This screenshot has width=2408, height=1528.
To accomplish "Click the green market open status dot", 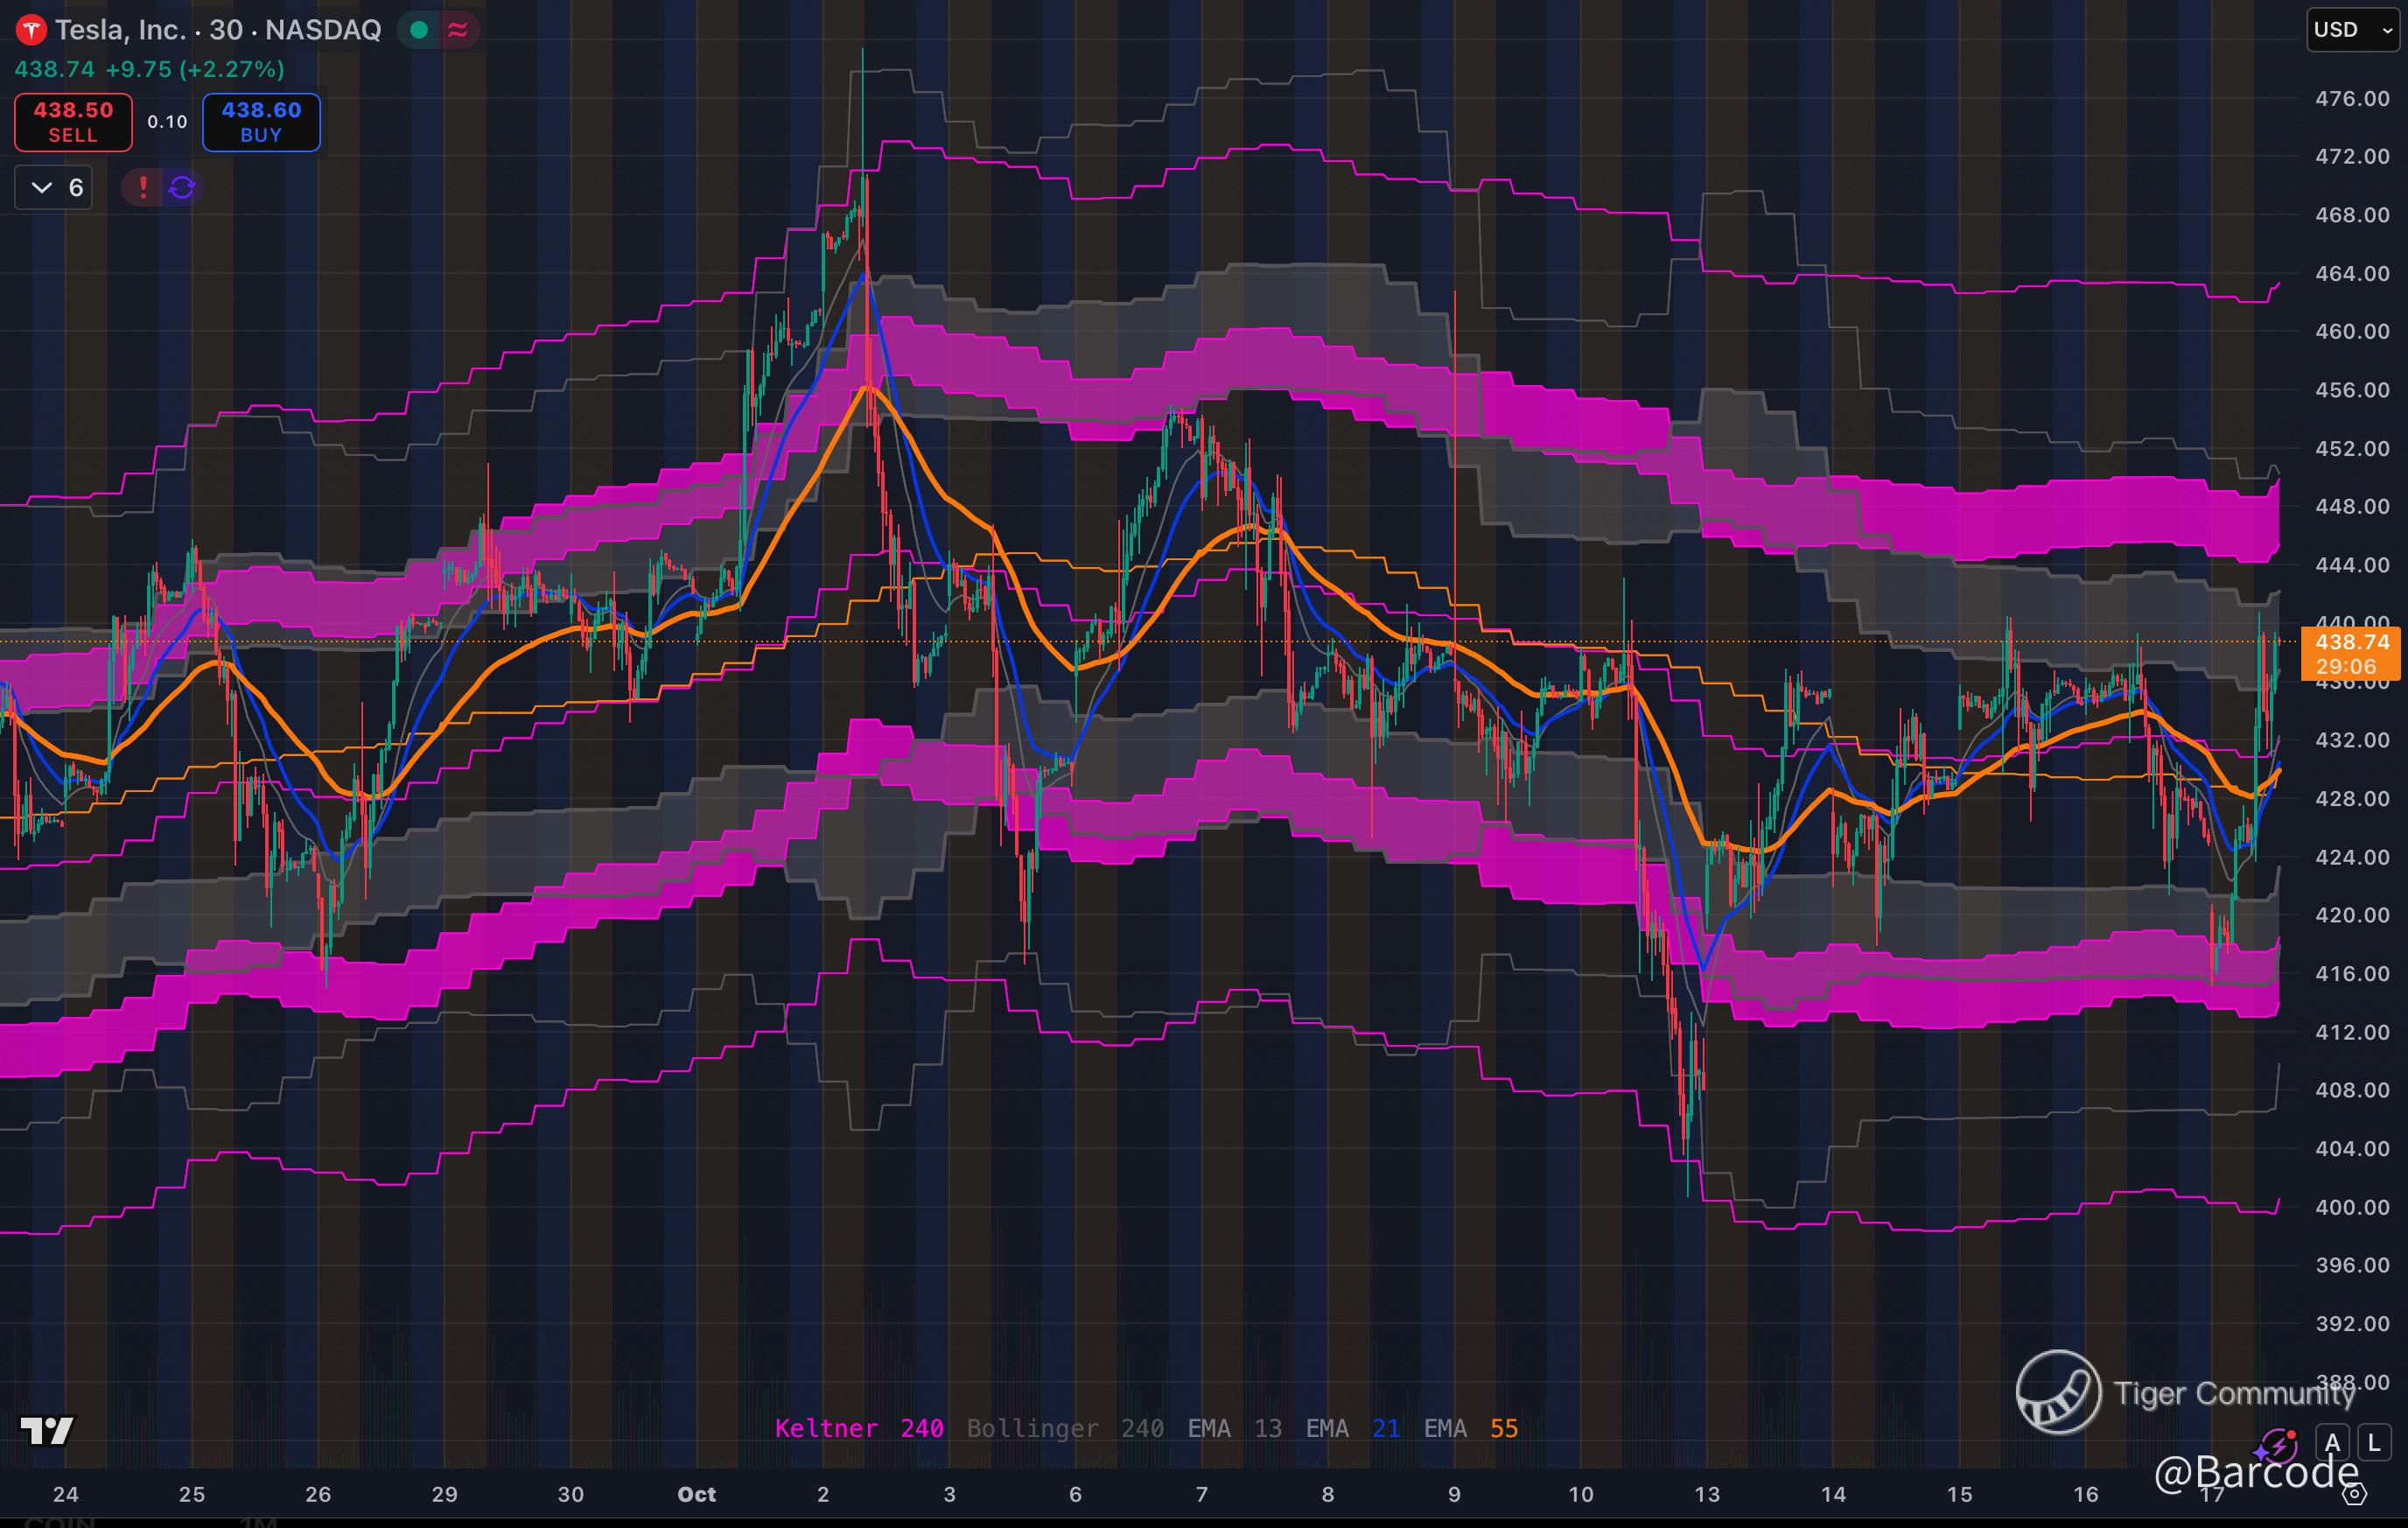I will tap(420, 30).
